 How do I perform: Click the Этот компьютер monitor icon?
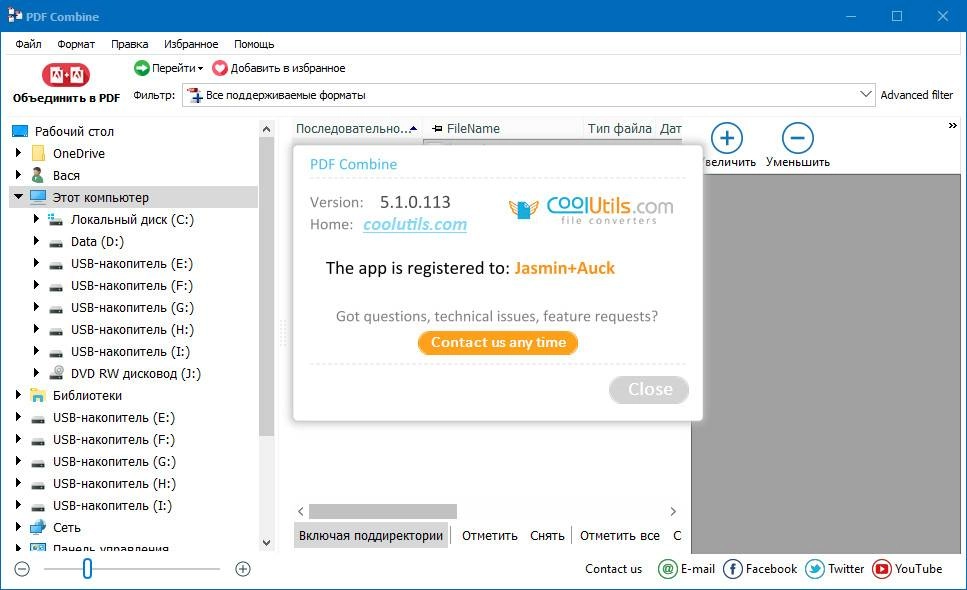pos(38,197)
